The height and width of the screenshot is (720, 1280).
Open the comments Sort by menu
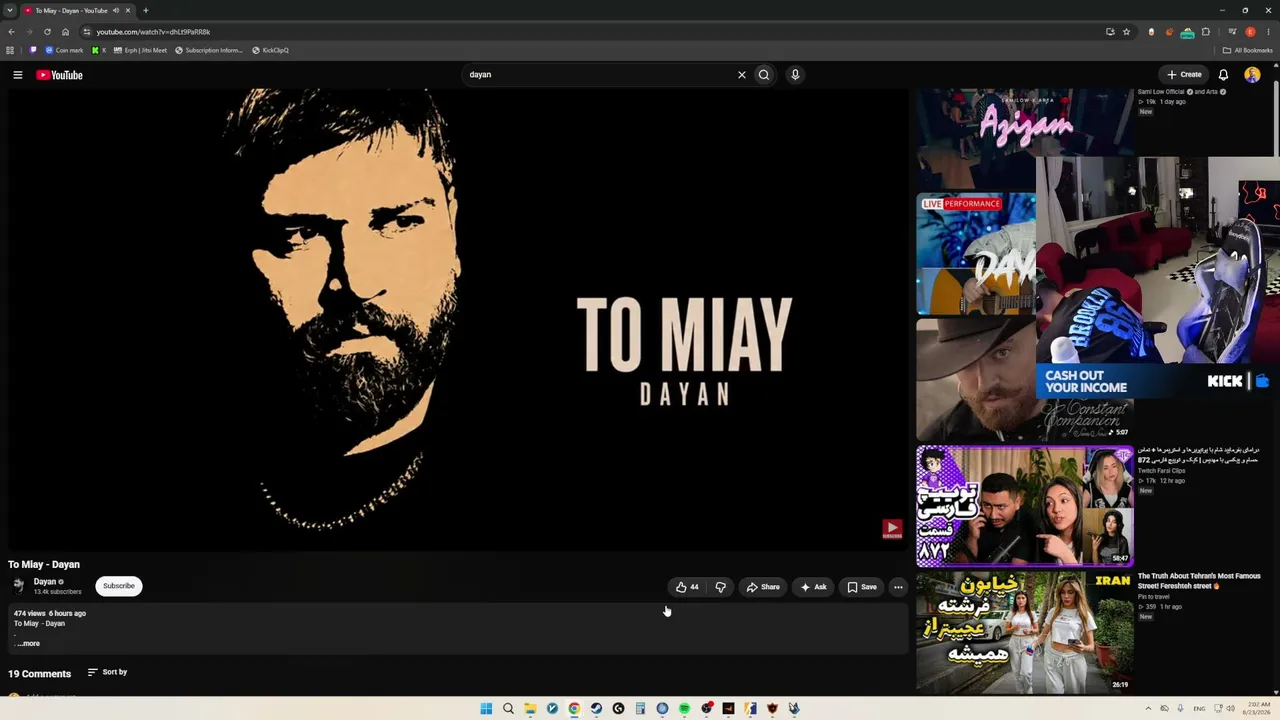(108, 672)
